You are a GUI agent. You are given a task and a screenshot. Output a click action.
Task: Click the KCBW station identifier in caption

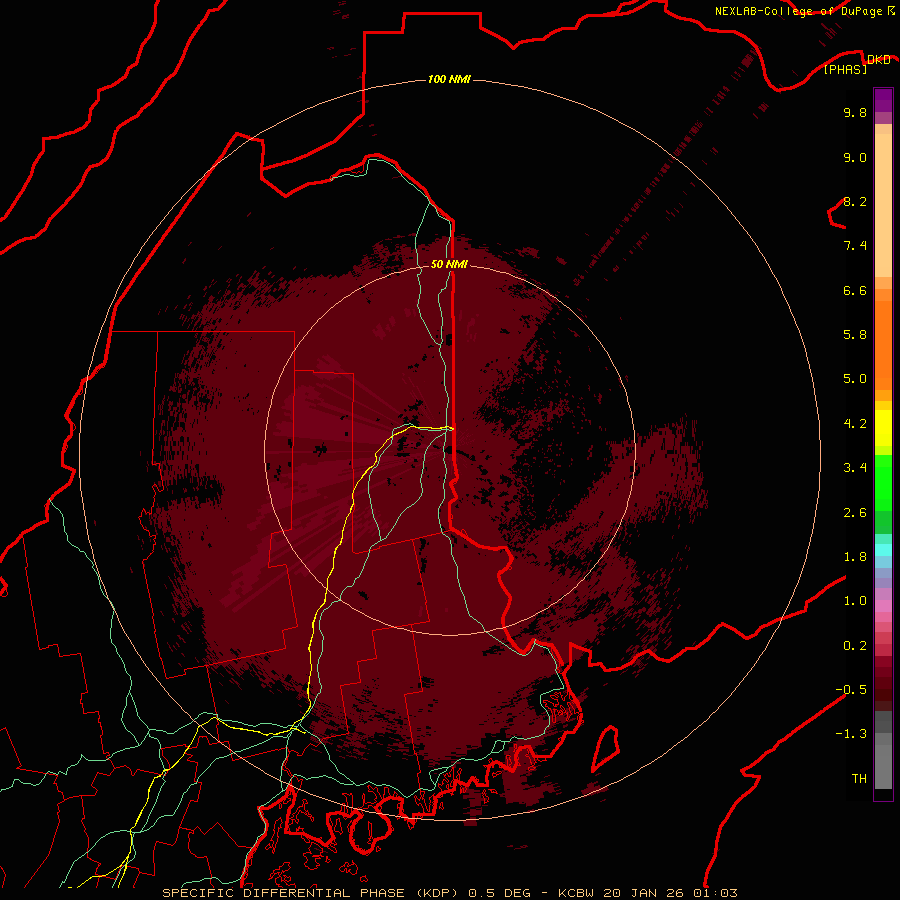576,893
